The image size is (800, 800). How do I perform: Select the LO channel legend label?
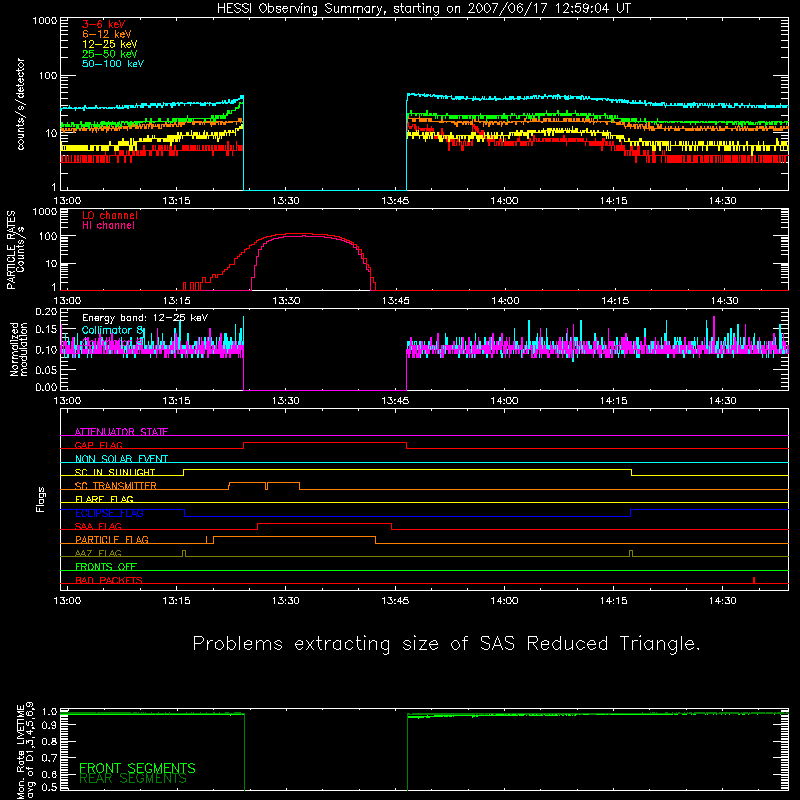pos(110,215)
